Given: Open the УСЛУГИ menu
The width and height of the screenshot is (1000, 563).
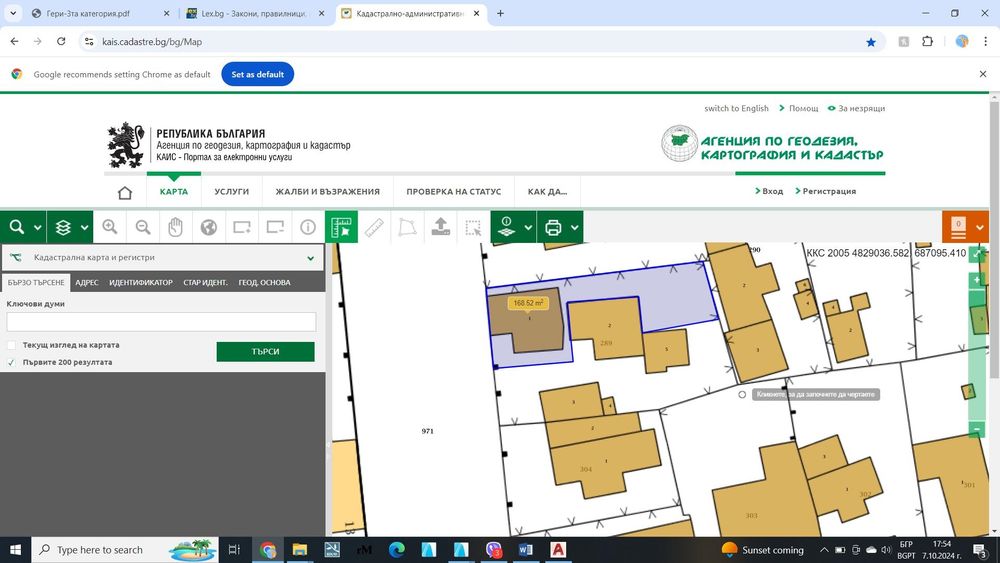Looking at the screenshot, I should point(232,191).
